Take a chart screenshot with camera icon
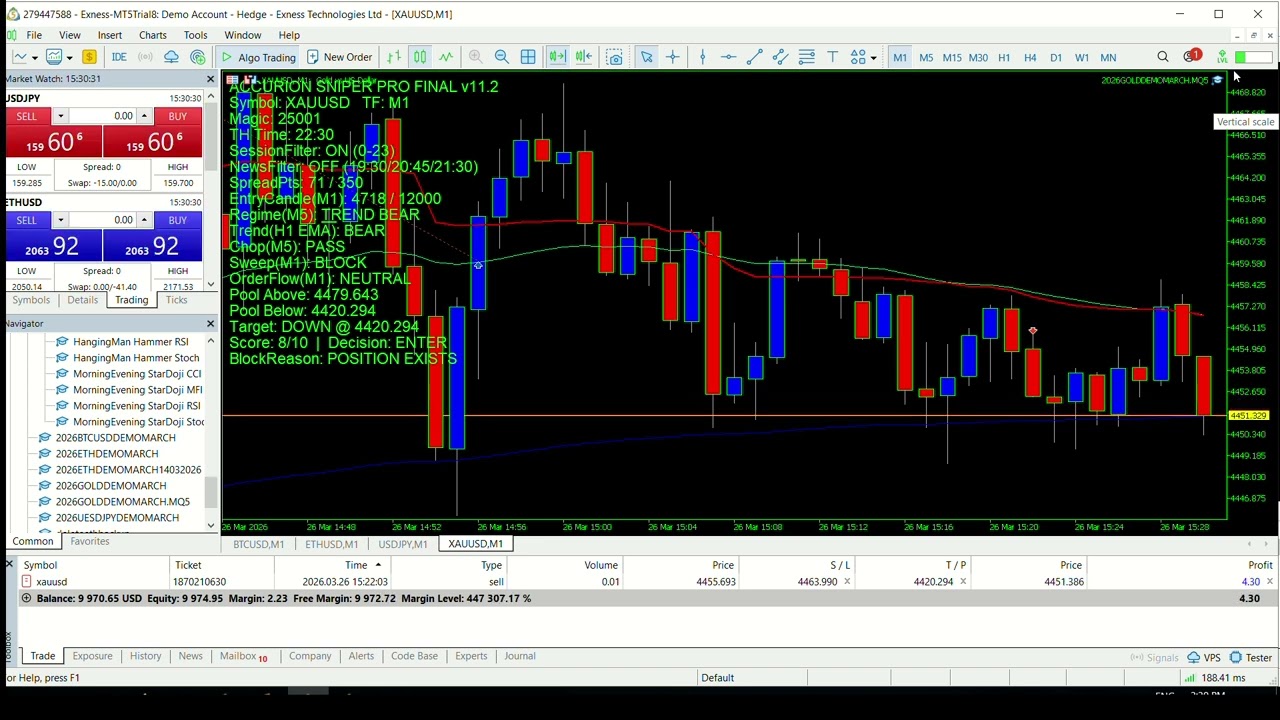This screenshot has height=720, width=1280. coord(615,57)
